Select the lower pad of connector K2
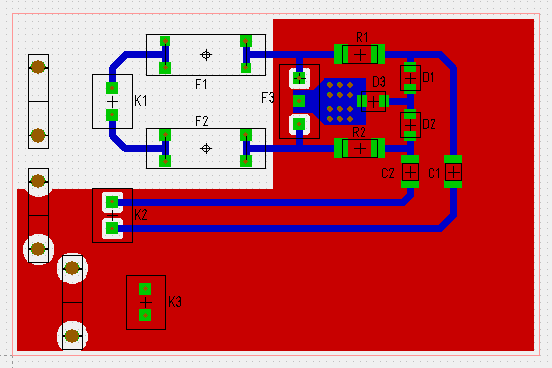552x368 pixels. [x=112, y=228]
